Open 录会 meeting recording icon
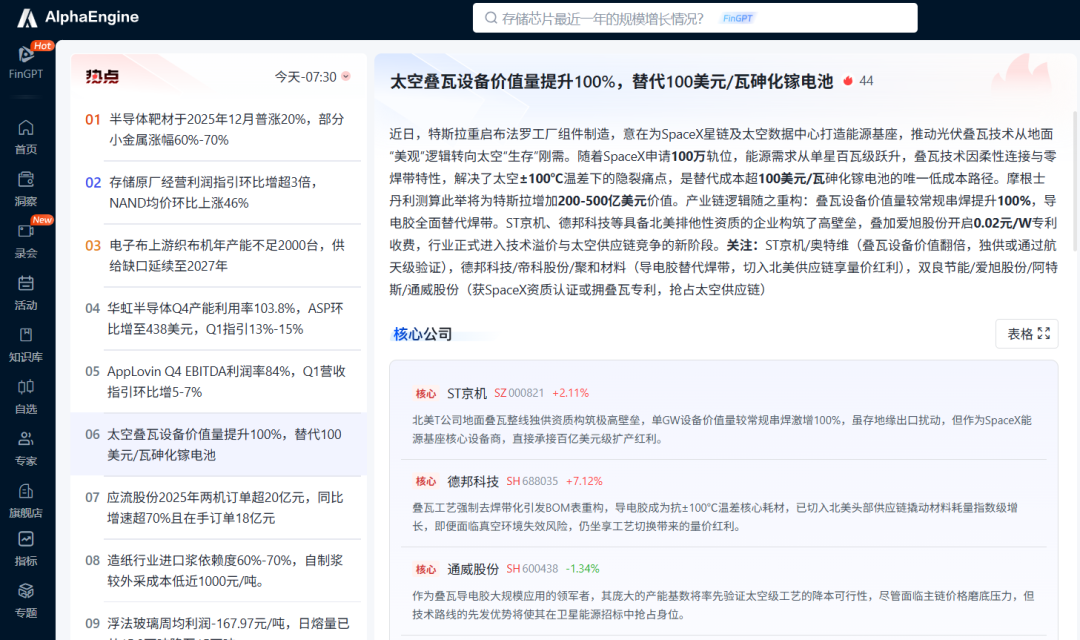This screenshot has width=1080, height=640. click(x=26, y=232)
